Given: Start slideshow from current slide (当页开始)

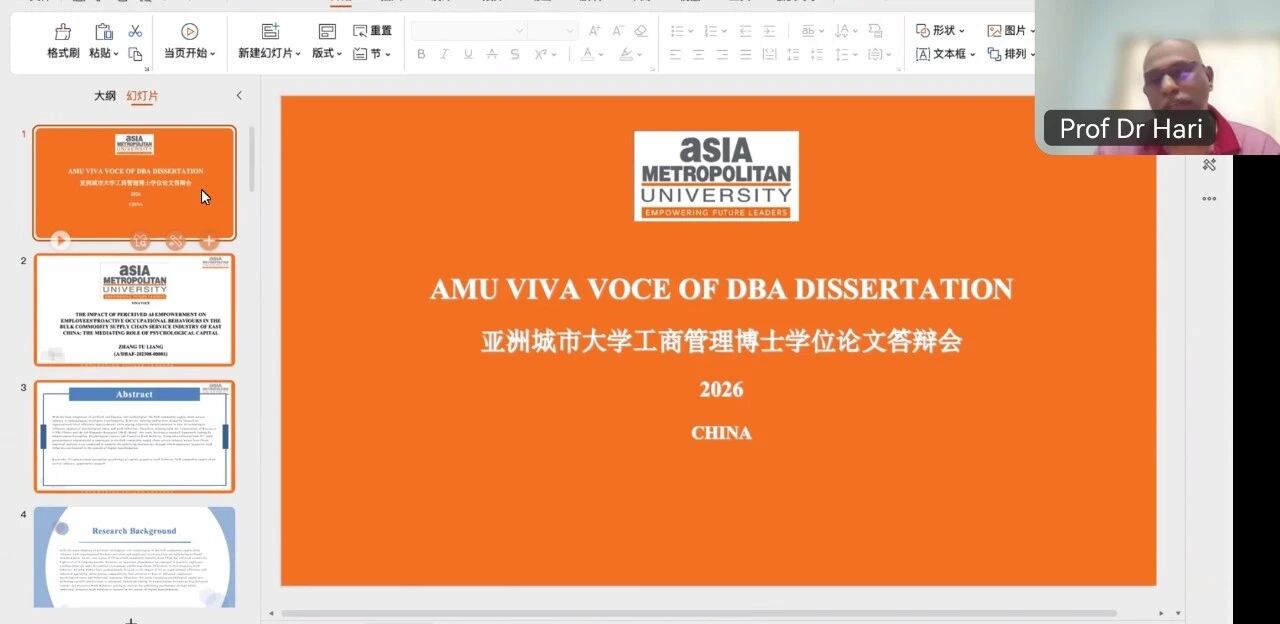Looking at the screenshot, I should coord(189,41).
